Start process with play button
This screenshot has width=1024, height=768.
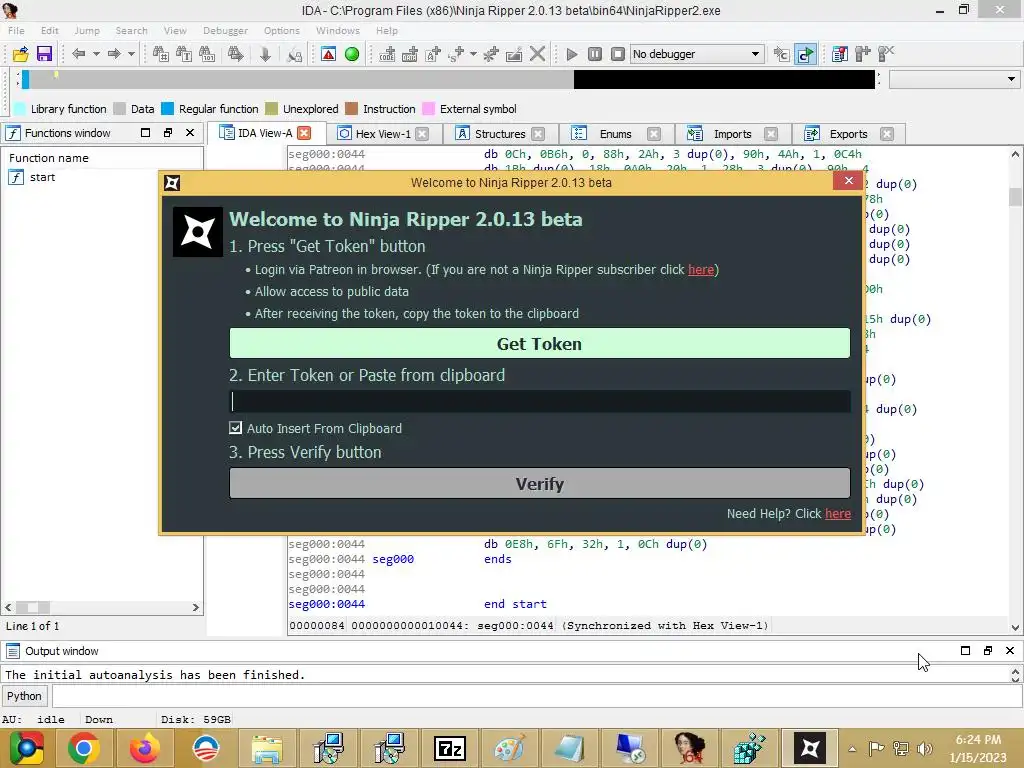[x=571, y=54]
